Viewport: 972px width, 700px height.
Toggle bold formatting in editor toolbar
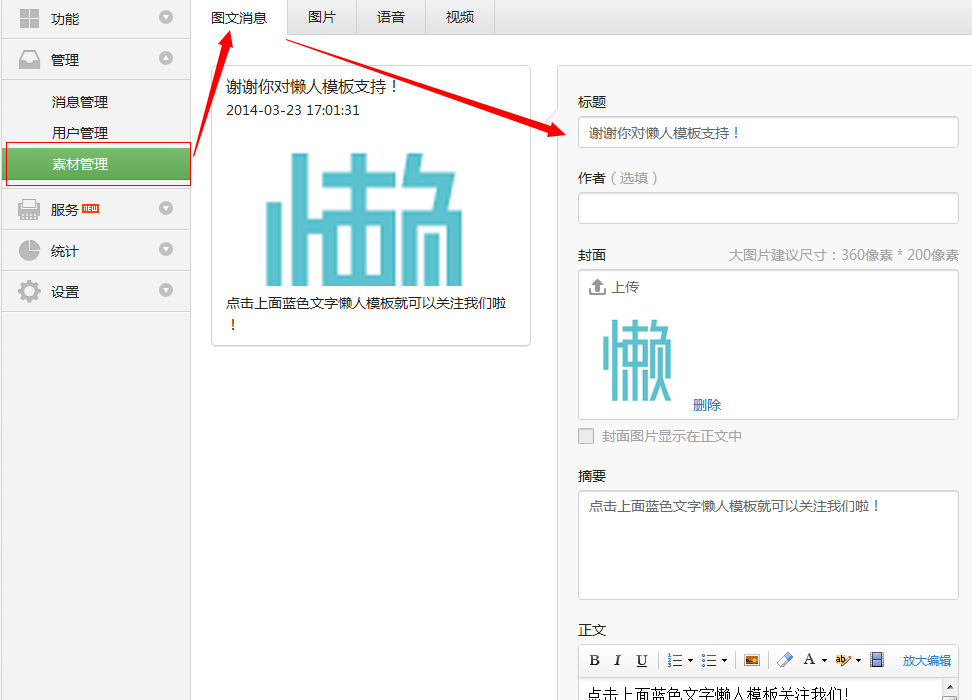[594, 660]
